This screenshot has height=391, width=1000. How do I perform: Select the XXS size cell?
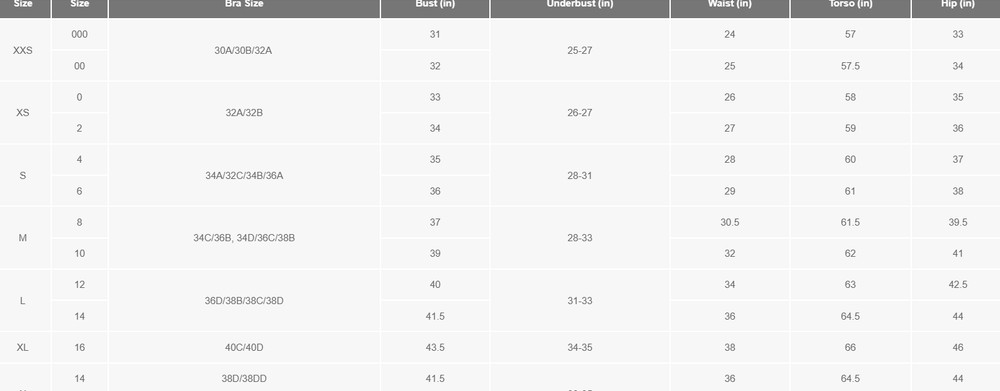pos(23,50)
